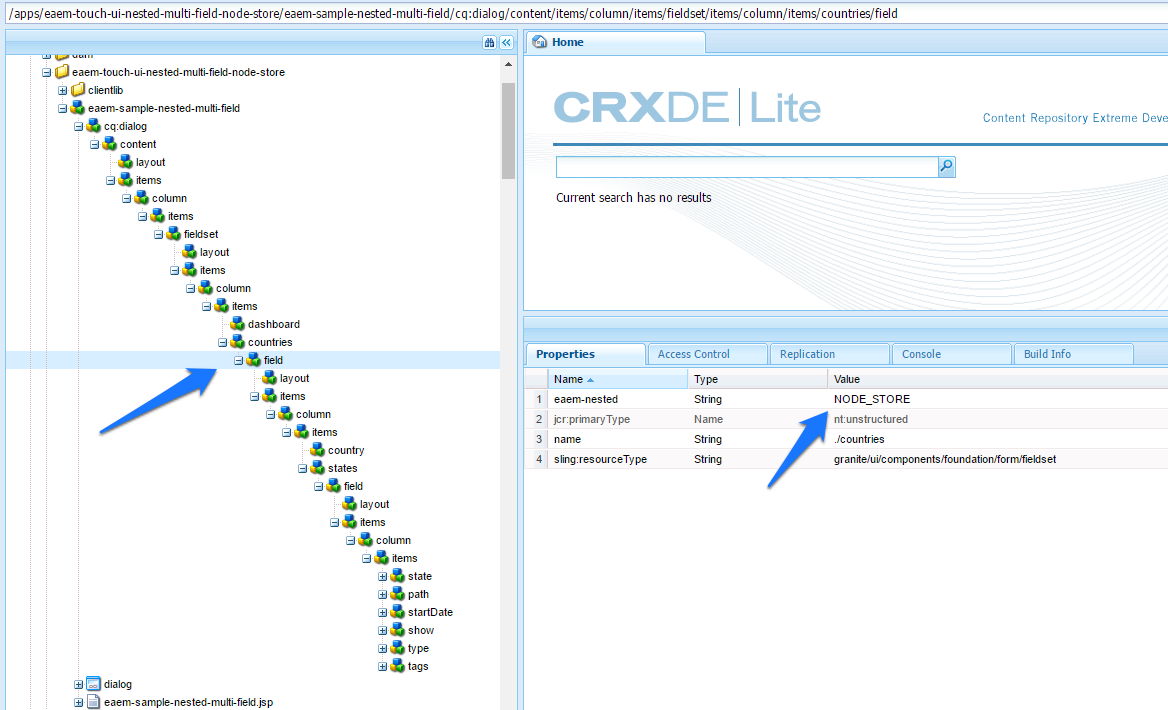Image resolution: width=1168 pixels, height=710 pixels.
Task: Select the sling:resourceType property name
Action: (600, 460)
